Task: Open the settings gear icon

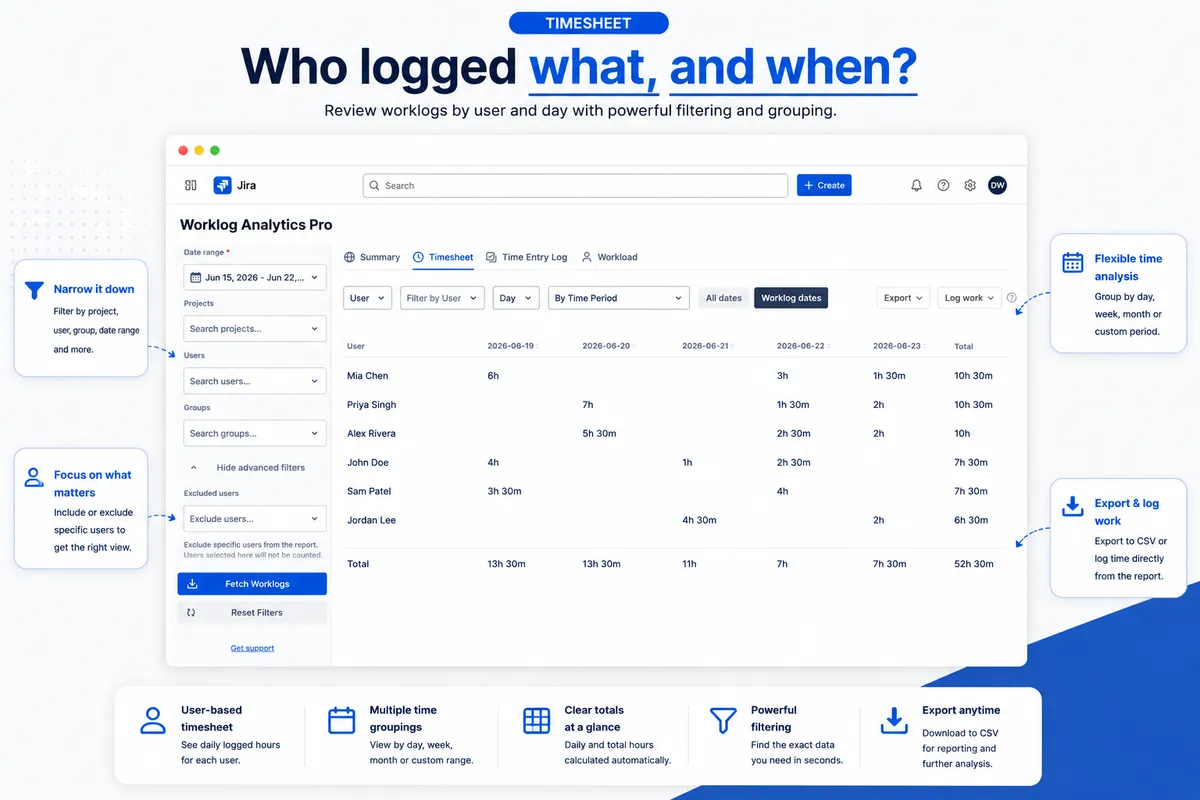Action: point(970,185)
